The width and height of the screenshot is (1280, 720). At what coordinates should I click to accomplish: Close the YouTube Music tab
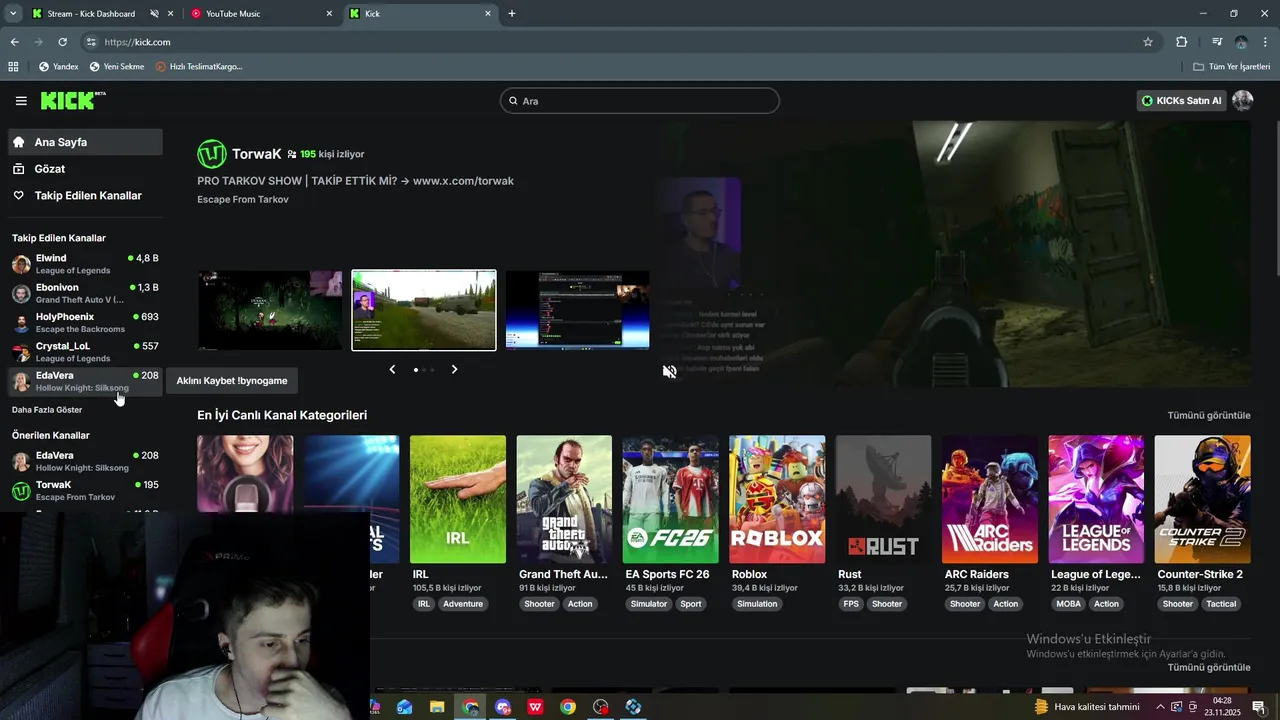point(330,14)
